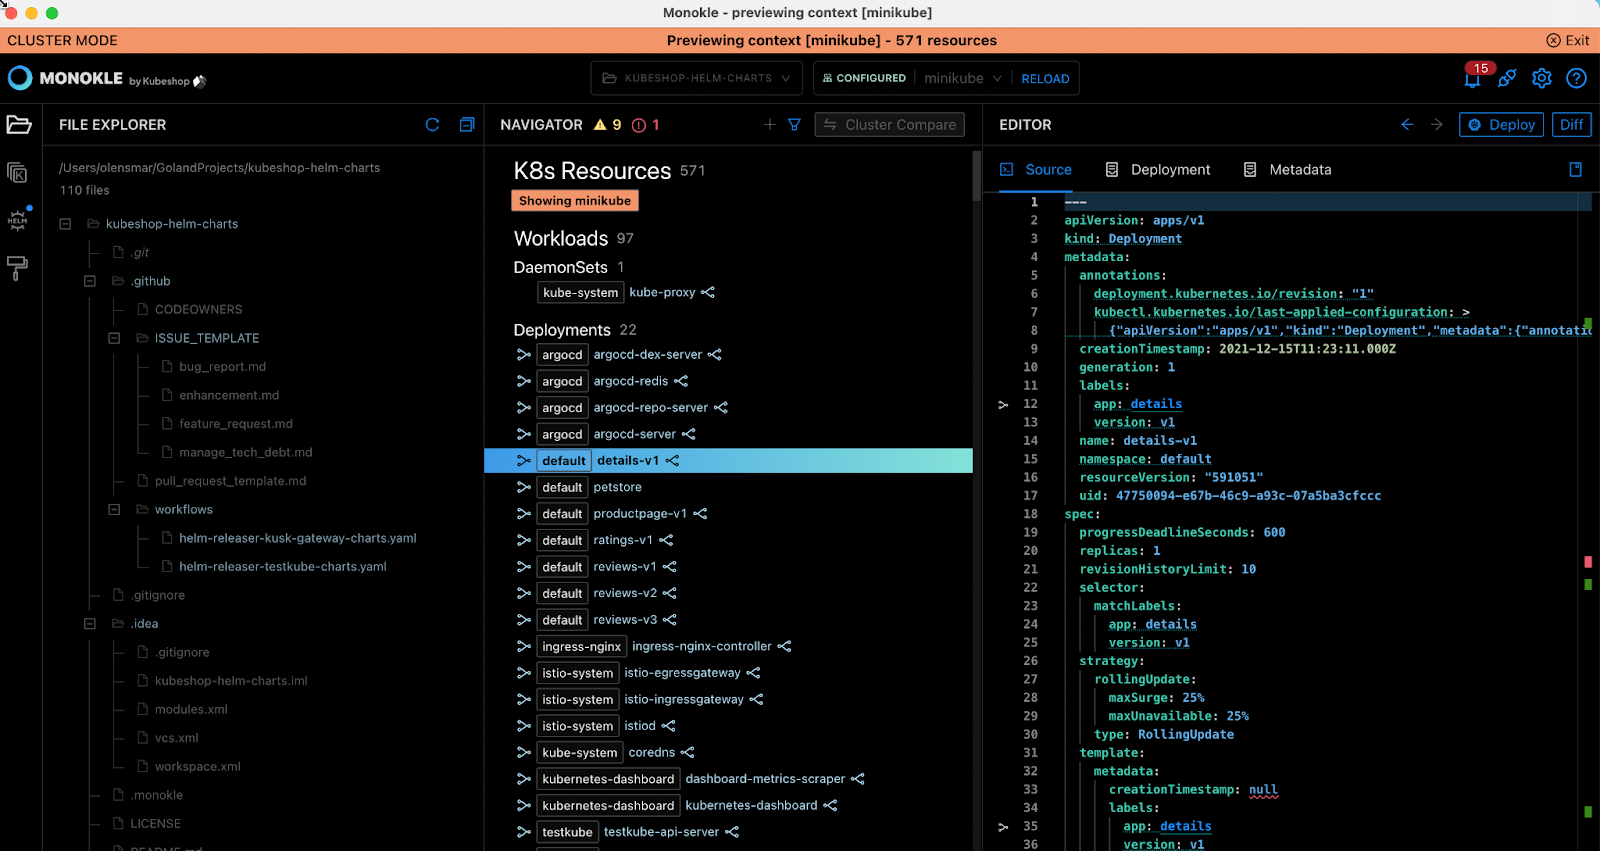1600x851 pixels.
Task: Go forward to next selection in editor
Action: point(1437,125)
